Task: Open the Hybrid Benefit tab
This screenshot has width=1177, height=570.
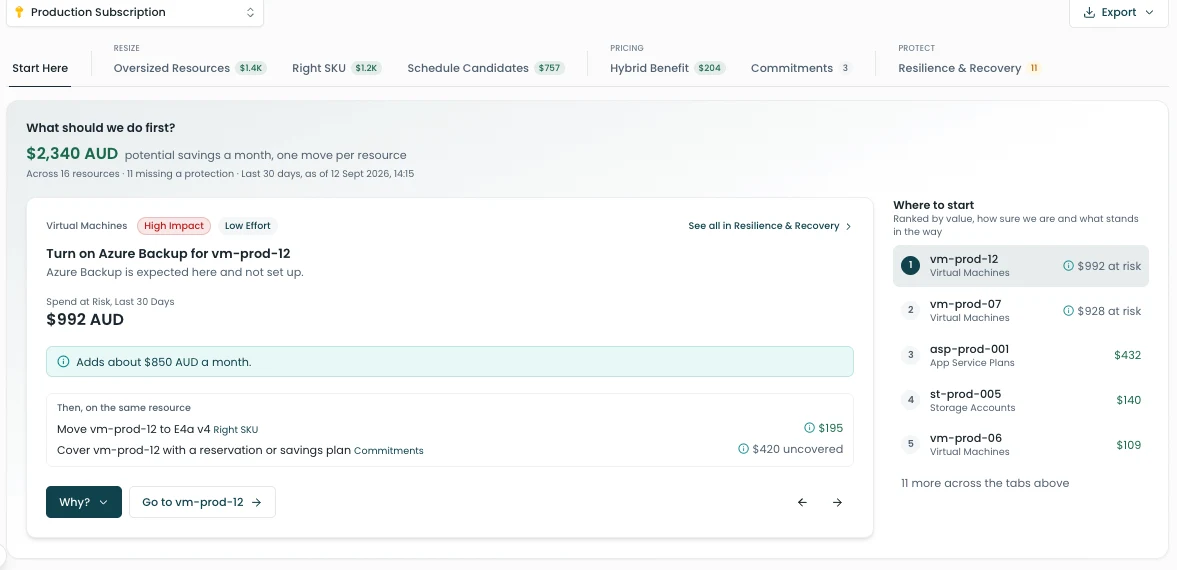Action: click(x=667, y=68)
